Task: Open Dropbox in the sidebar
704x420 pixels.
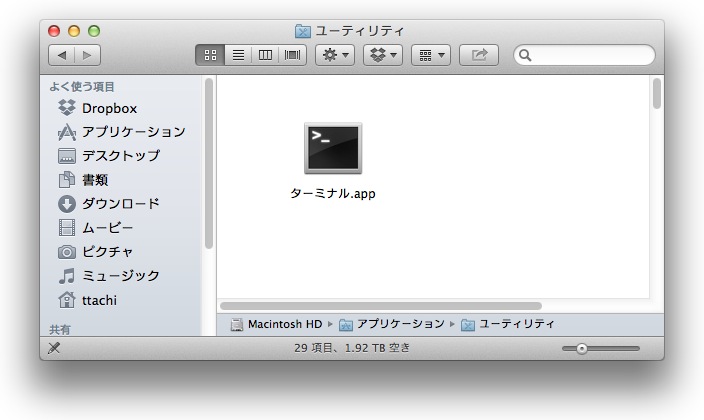Action: tap(108, 108)
